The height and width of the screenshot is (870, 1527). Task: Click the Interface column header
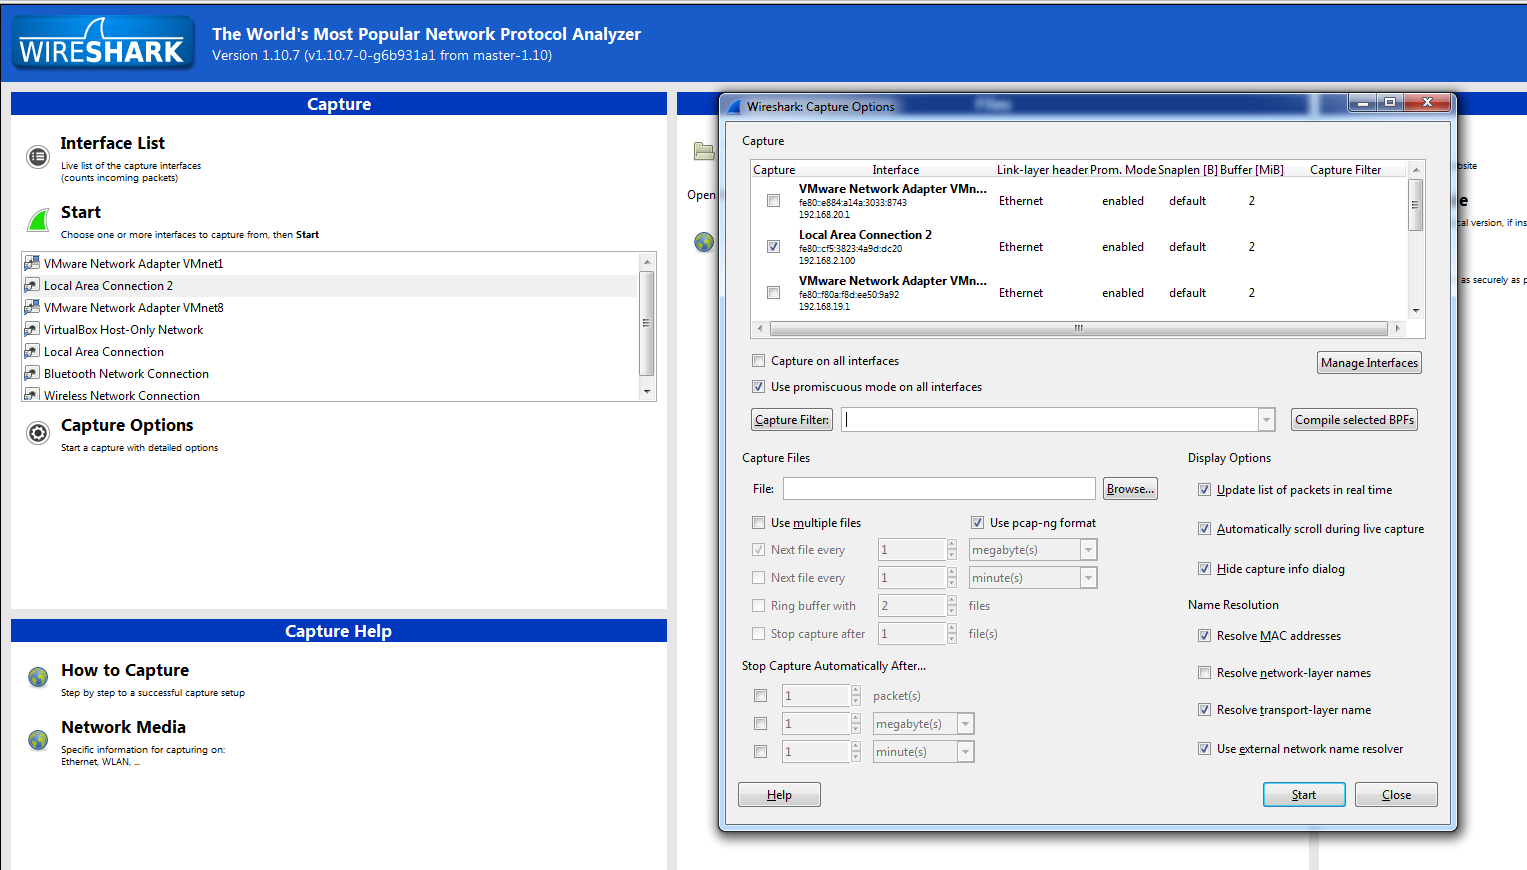point(895,170)
